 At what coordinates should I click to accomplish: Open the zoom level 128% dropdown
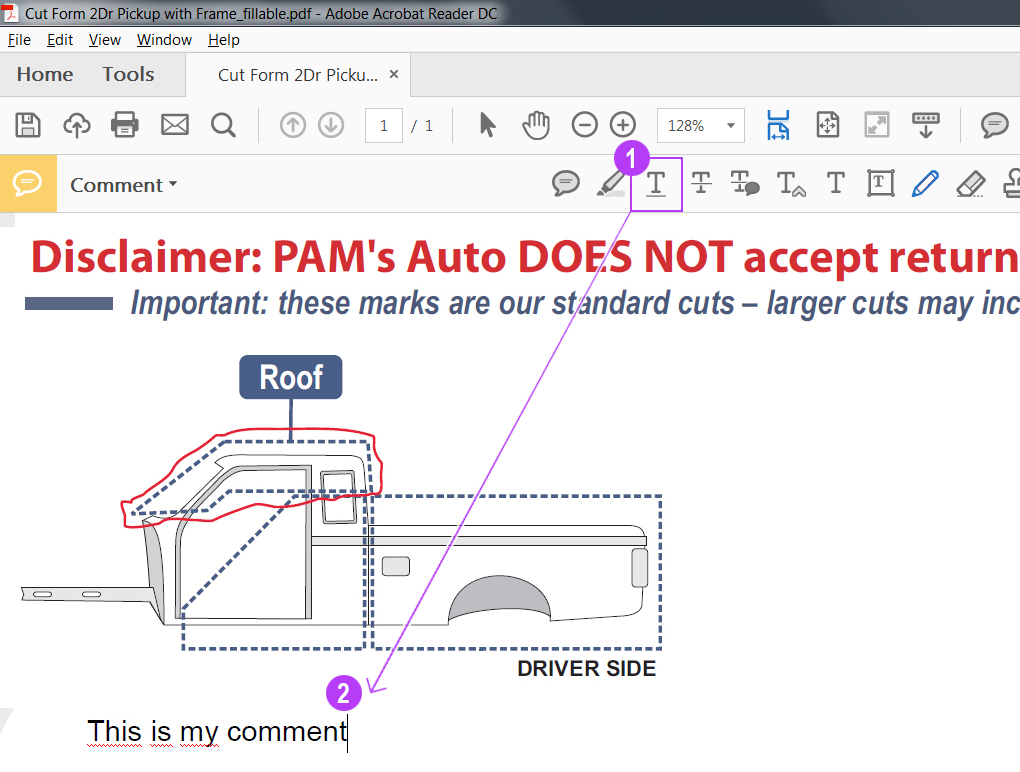click(701, 125)
